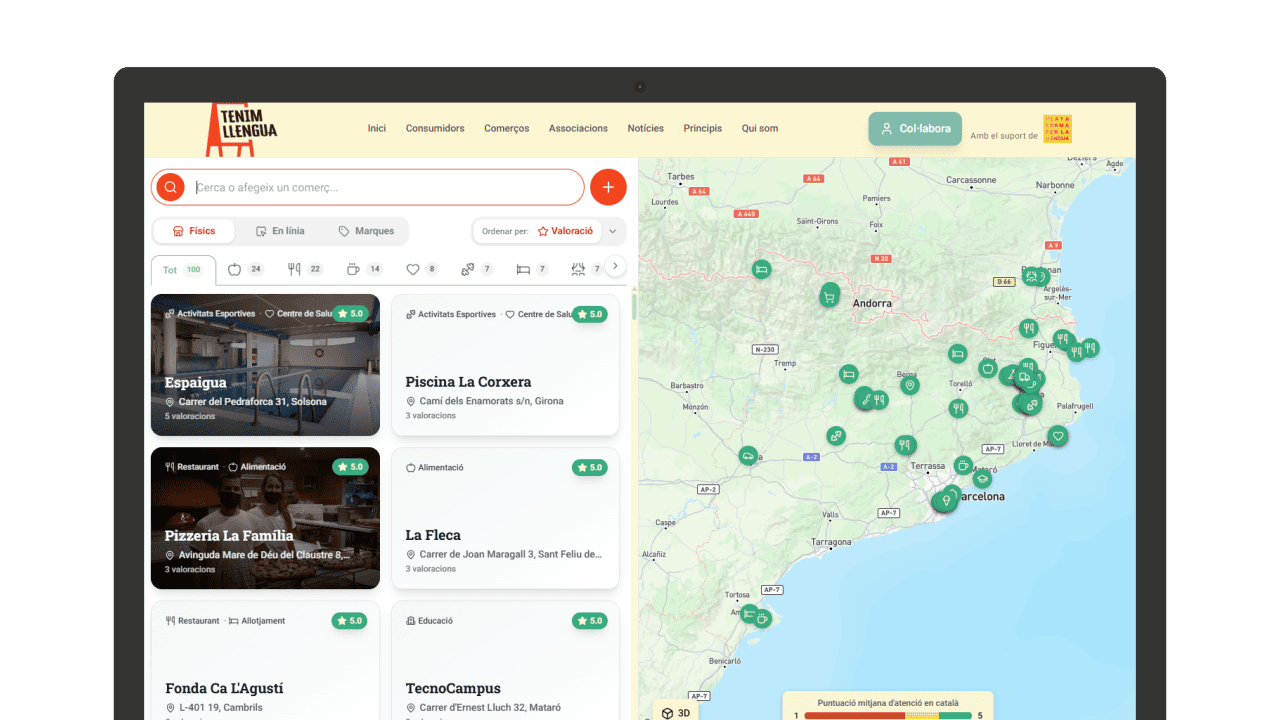Add a new shop with plus button
The image size is (1280, 720).
(608, 187)
